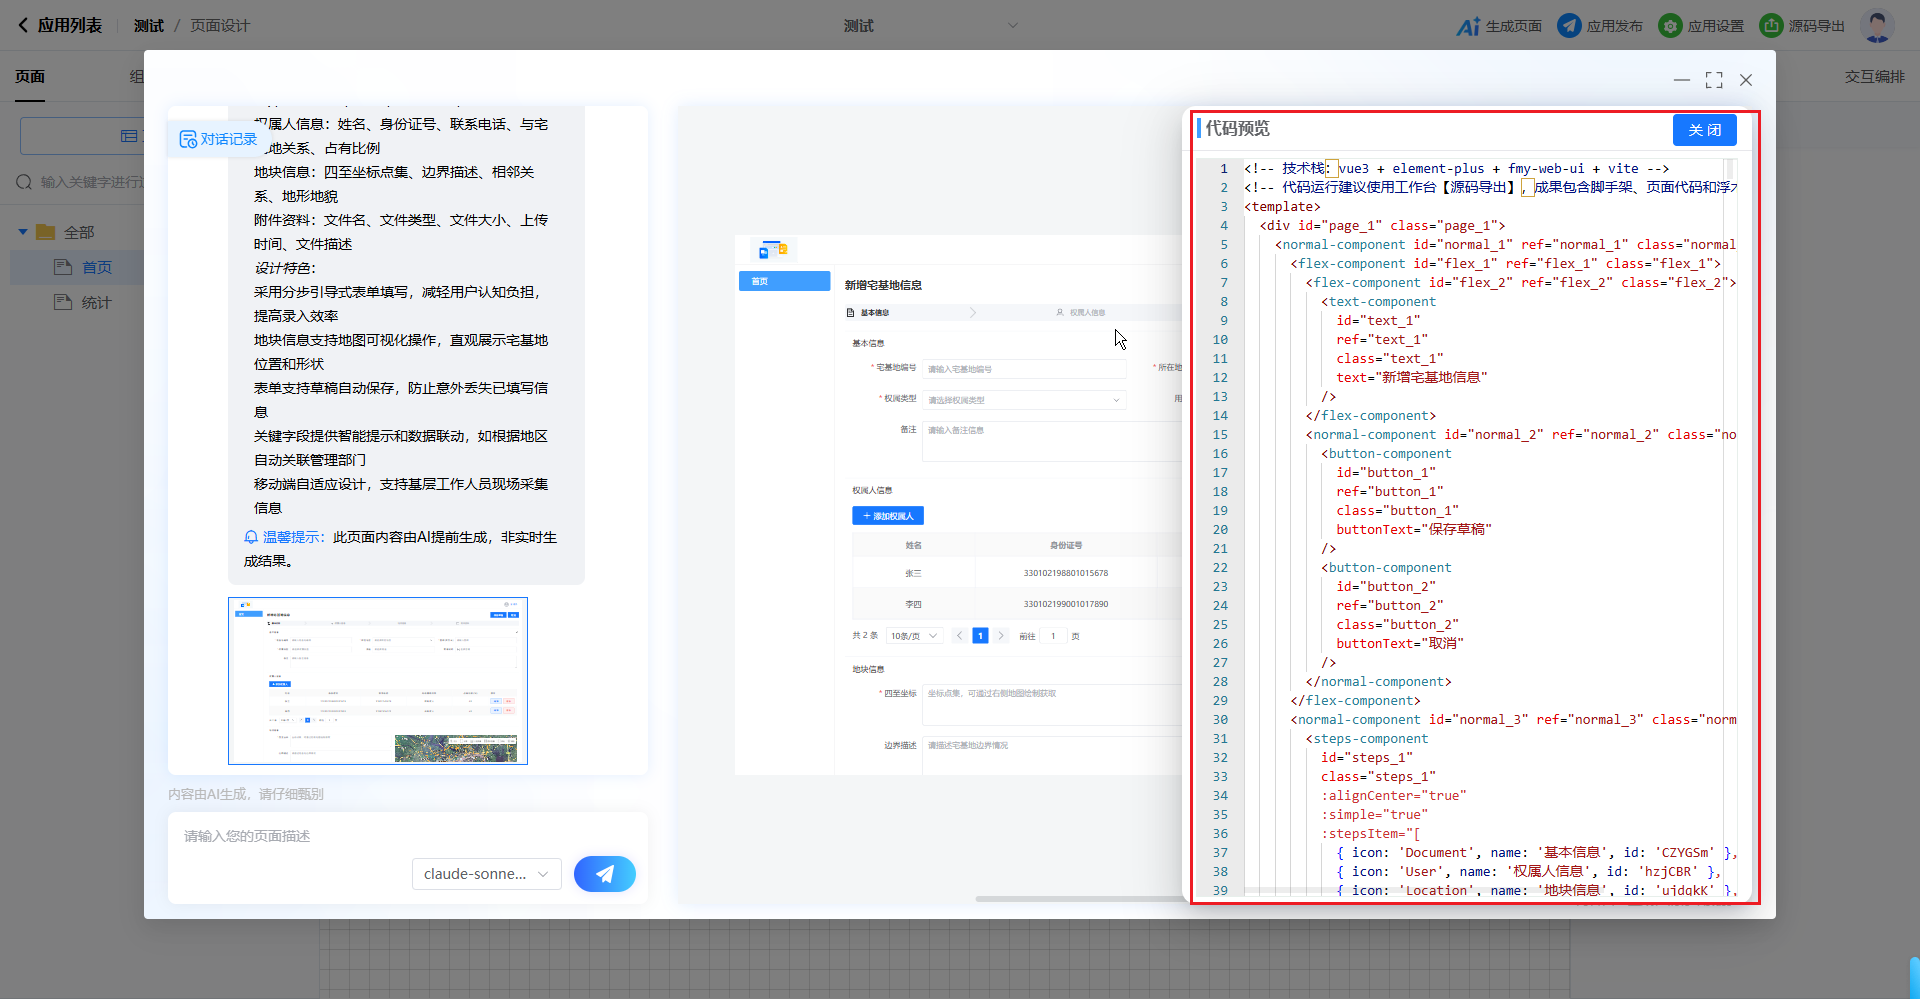Click the 关闭 button in code preview

[x=1704, y=130]
